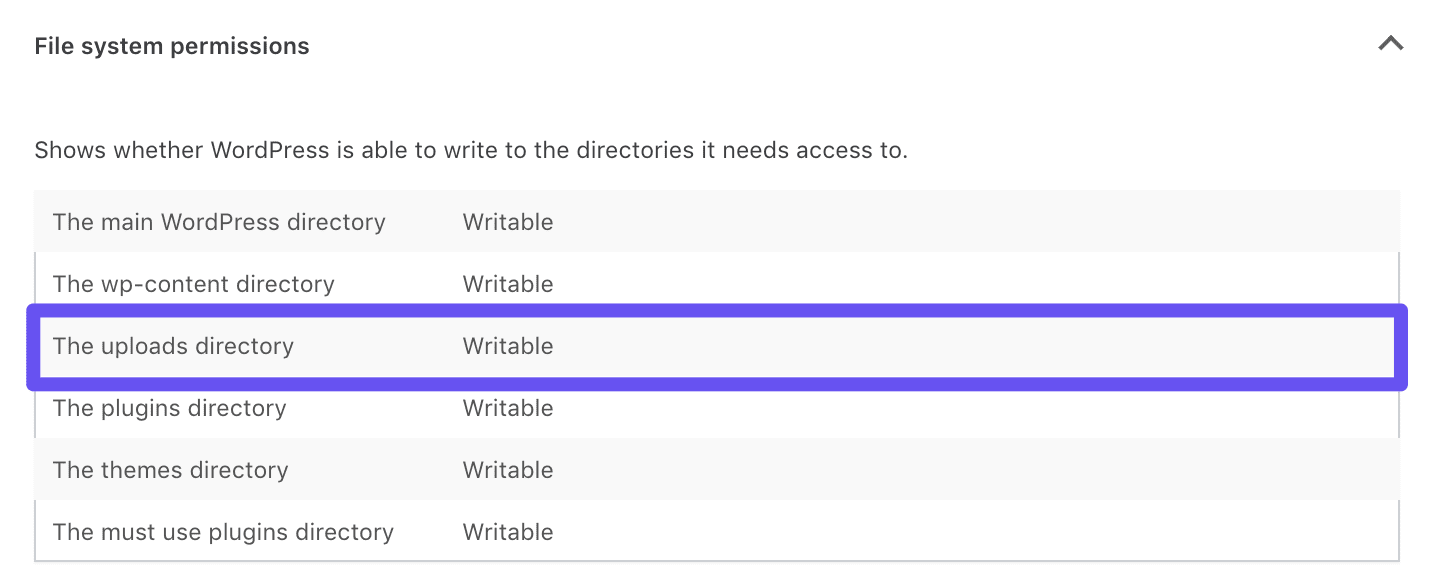Viewport: 1434px width, 584px height.
Task: Click Writable for the main WordPress directory
Action: (x=507, y=221)
